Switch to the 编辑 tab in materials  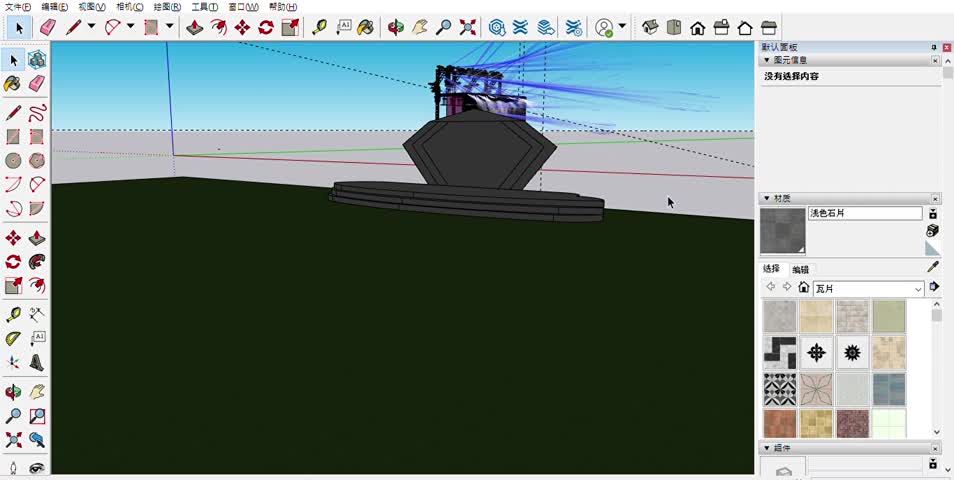coord(801,269)
